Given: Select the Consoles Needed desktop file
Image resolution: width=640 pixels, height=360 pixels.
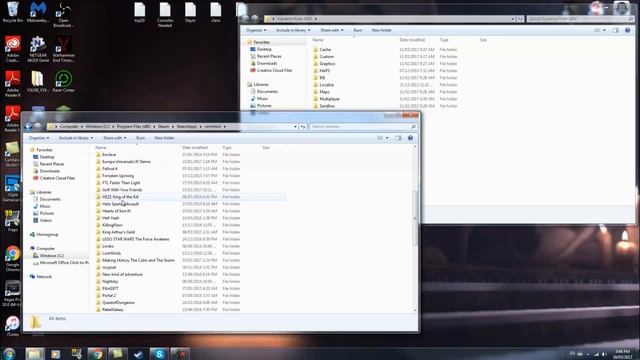Looking at the screenshot, I should point(165,14).
